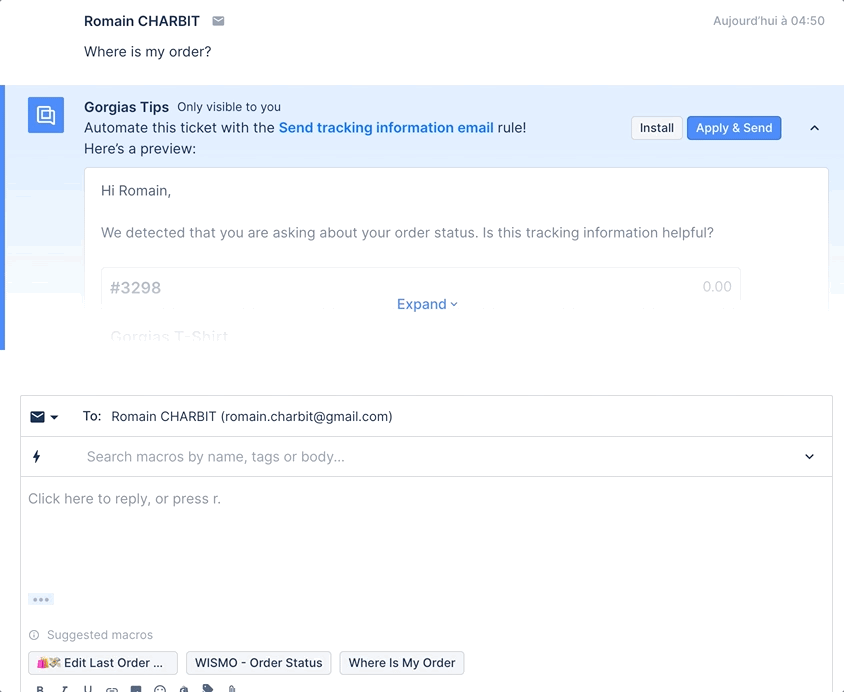Open the email channel selector icon
Image resolution: width=844 pixels, height=692 pixels.
(x=44, y=416)
